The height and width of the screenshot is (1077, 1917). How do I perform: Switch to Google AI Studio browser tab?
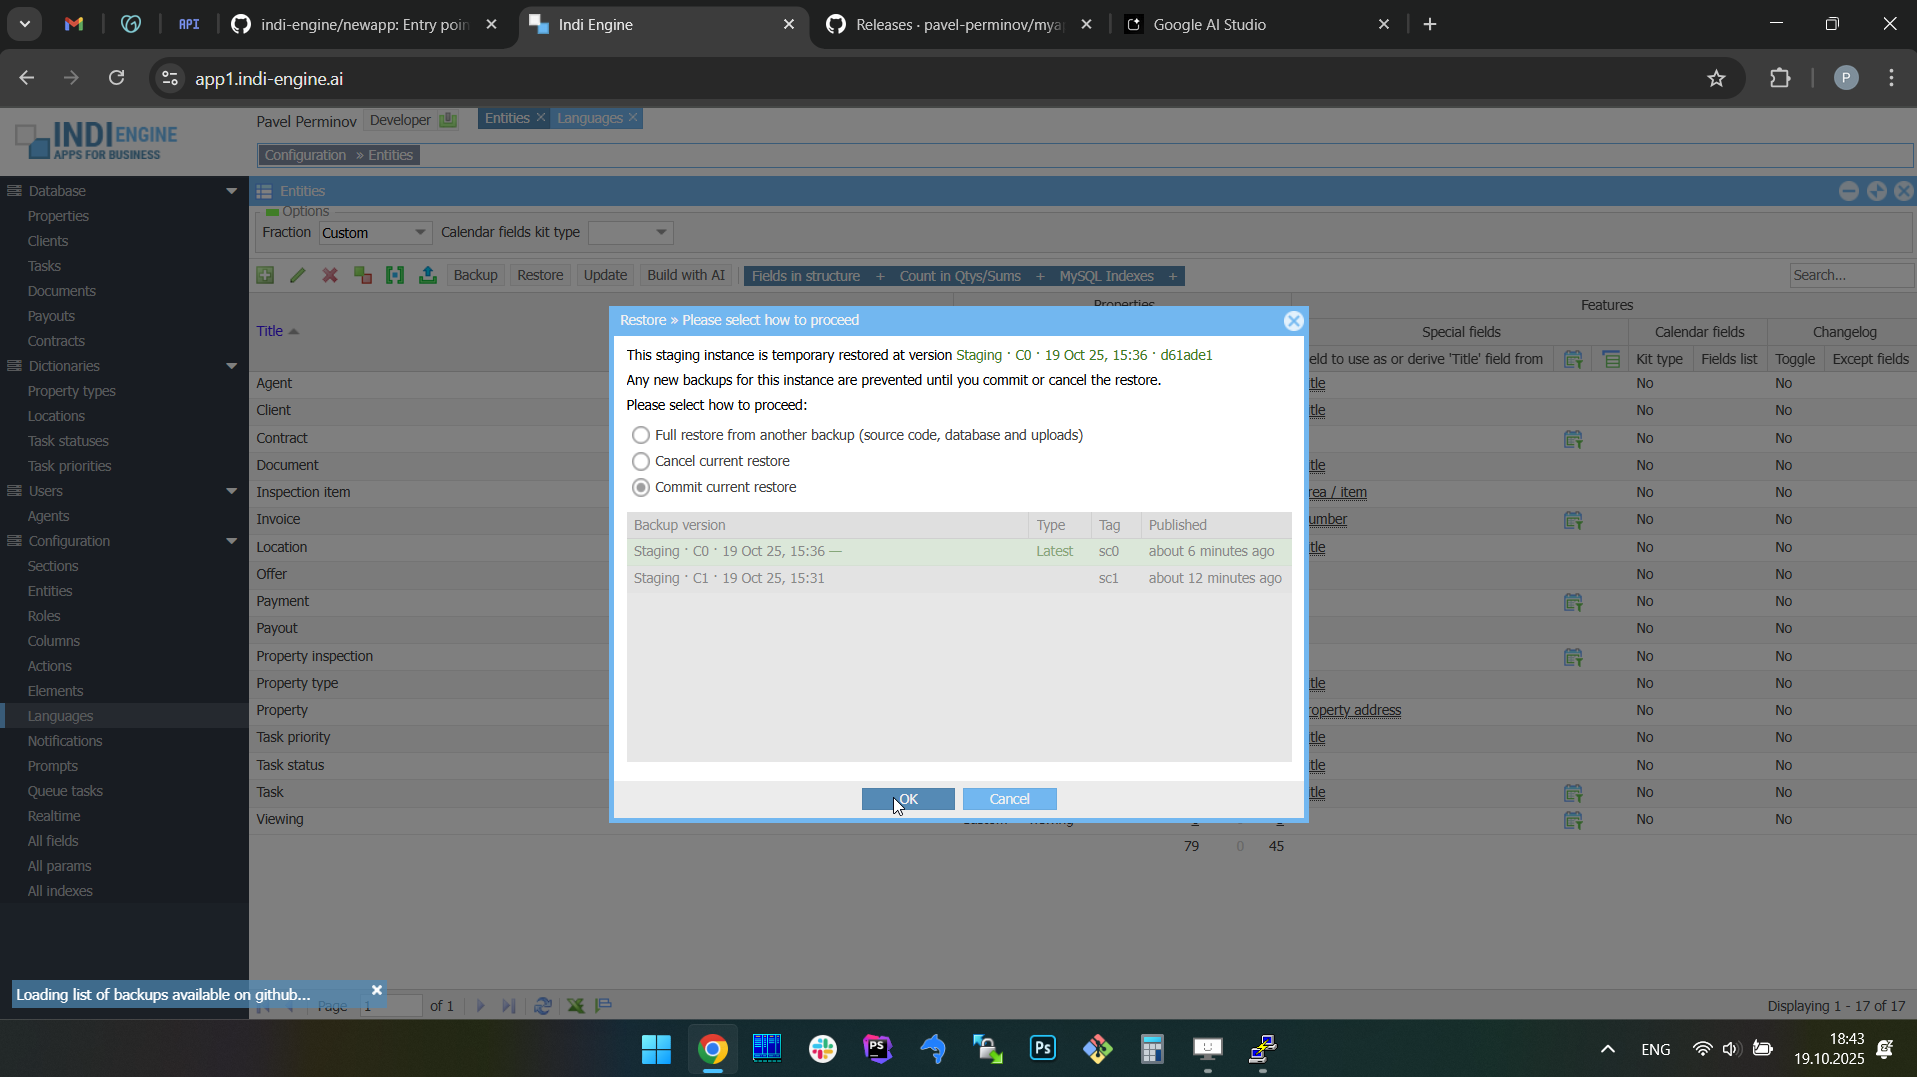click(1210, 25)
